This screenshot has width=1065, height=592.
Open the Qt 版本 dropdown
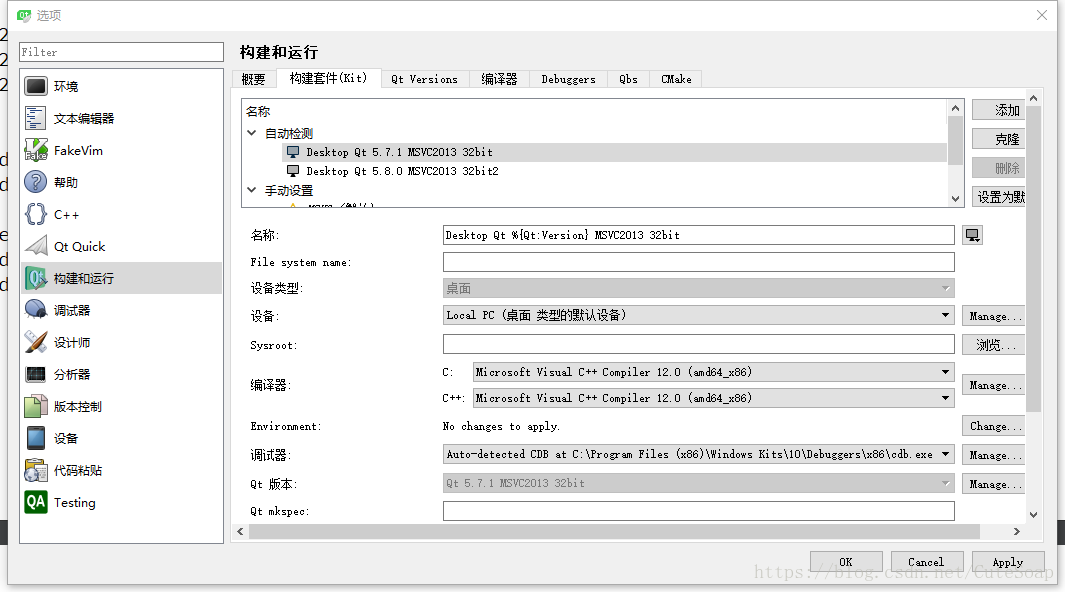coord(698,483)
